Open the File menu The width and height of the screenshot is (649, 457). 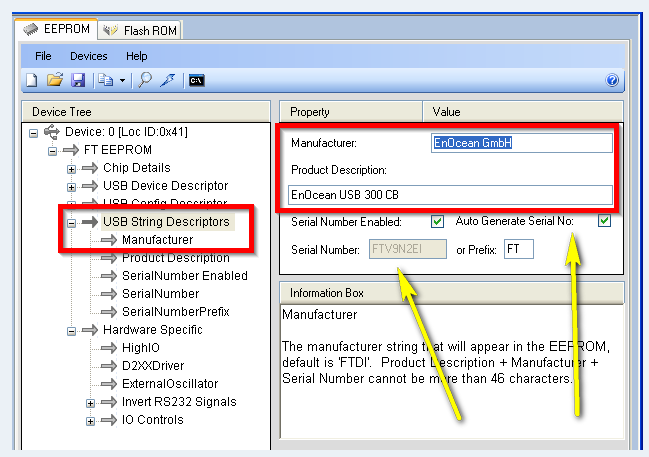pyautogui.click(x=43, y=56)
